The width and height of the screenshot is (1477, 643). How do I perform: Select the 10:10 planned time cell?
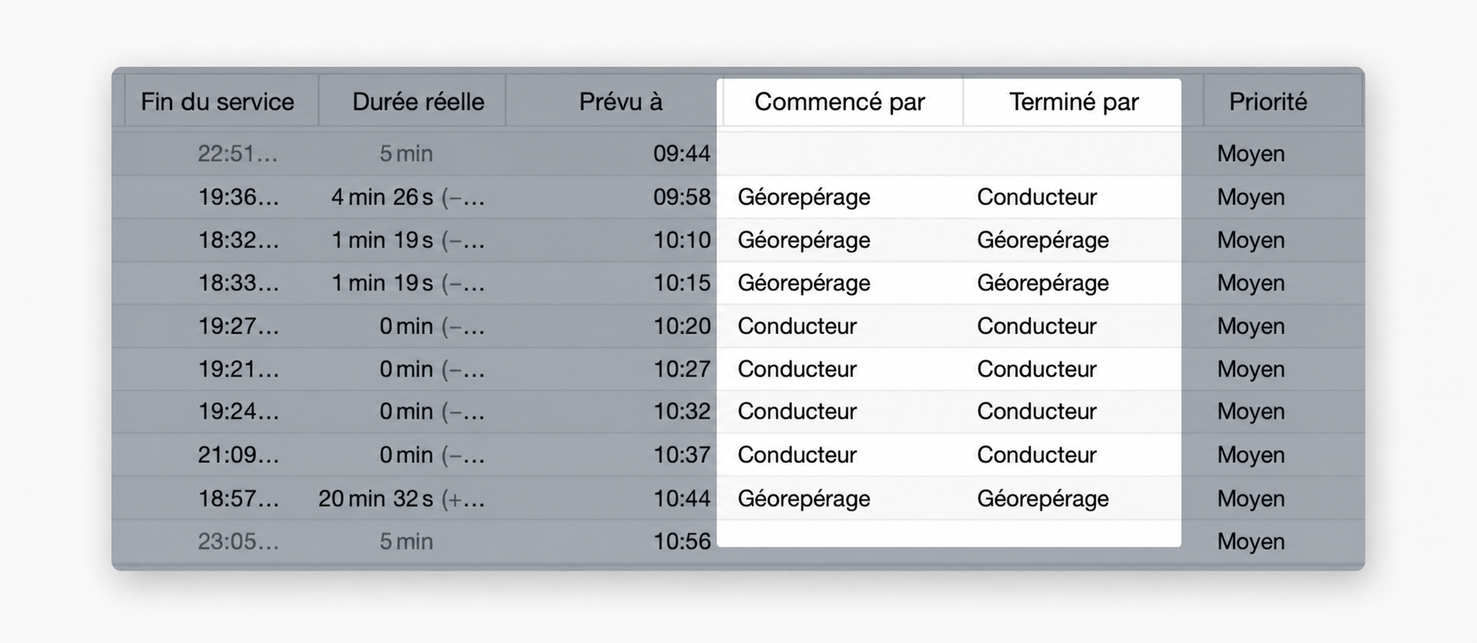tap(682, 240)
